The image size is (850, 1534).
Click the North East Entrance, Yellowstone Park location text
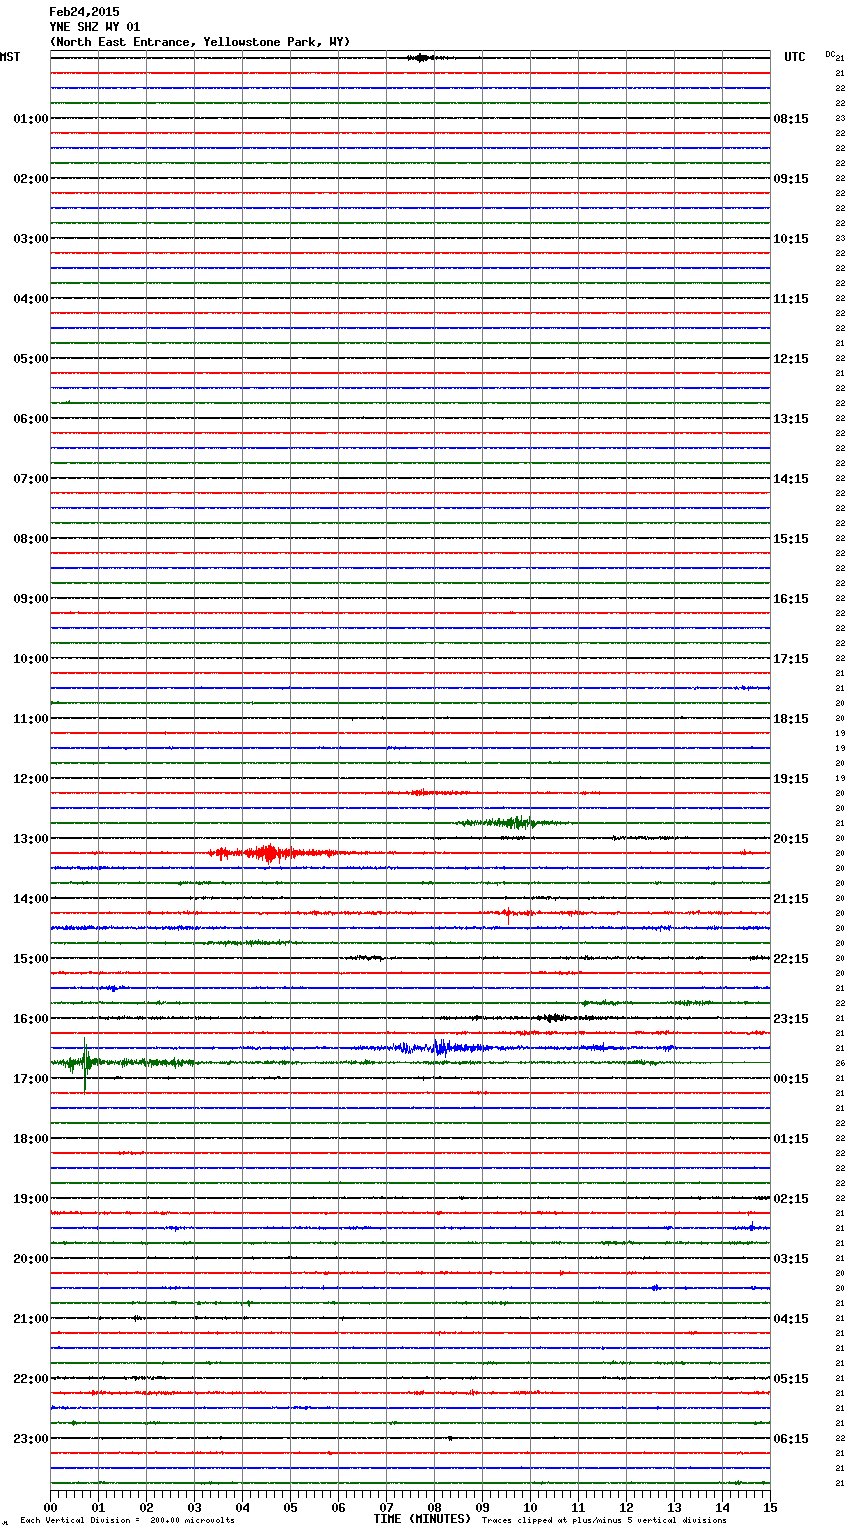point(200,42)
